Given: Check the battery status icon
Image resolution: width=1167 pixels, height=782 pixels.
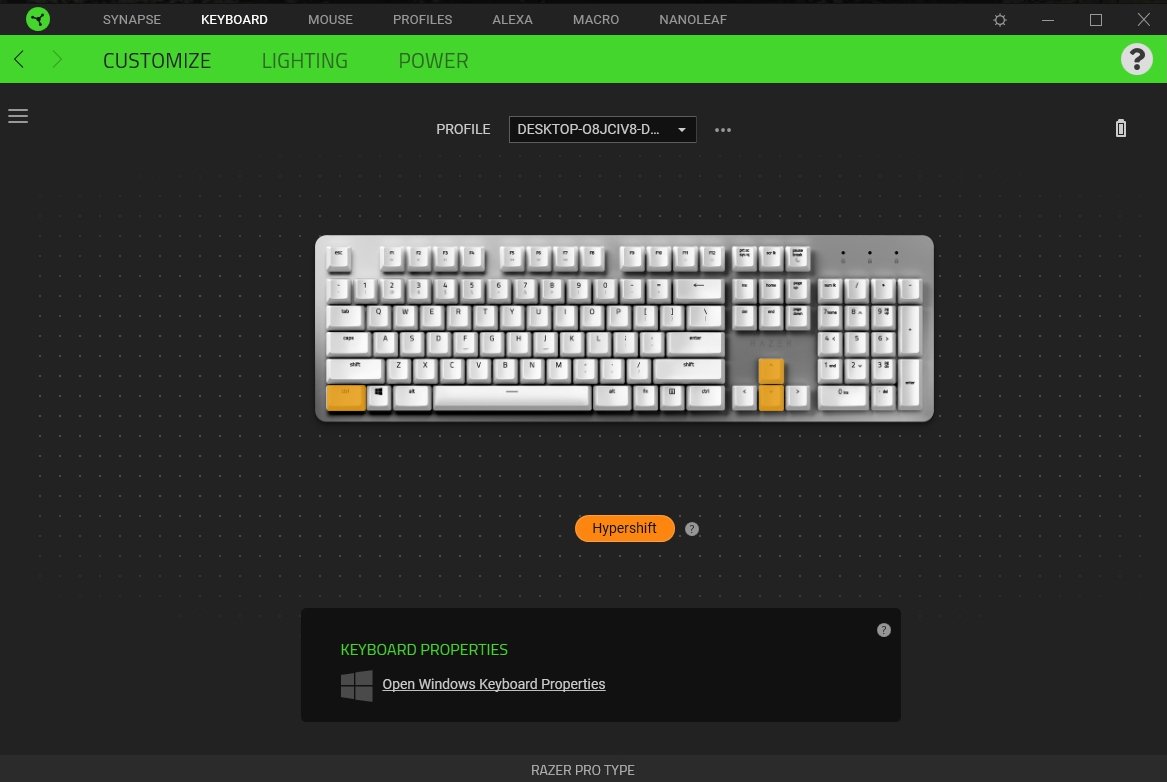Looking at the screenshot, I should click(x=1120, y=129).
